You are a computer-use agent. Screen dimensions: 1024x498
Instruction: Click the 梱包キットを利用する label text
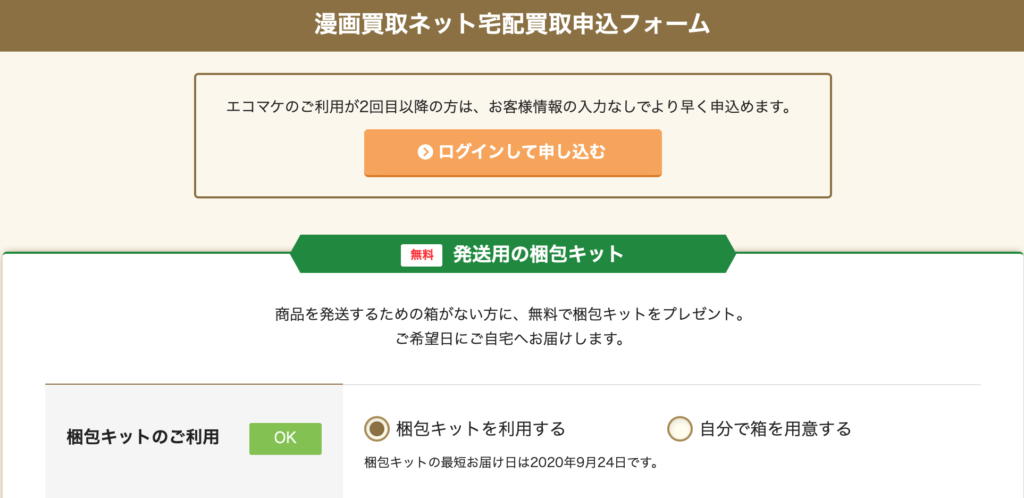click(x=481, y=429)
